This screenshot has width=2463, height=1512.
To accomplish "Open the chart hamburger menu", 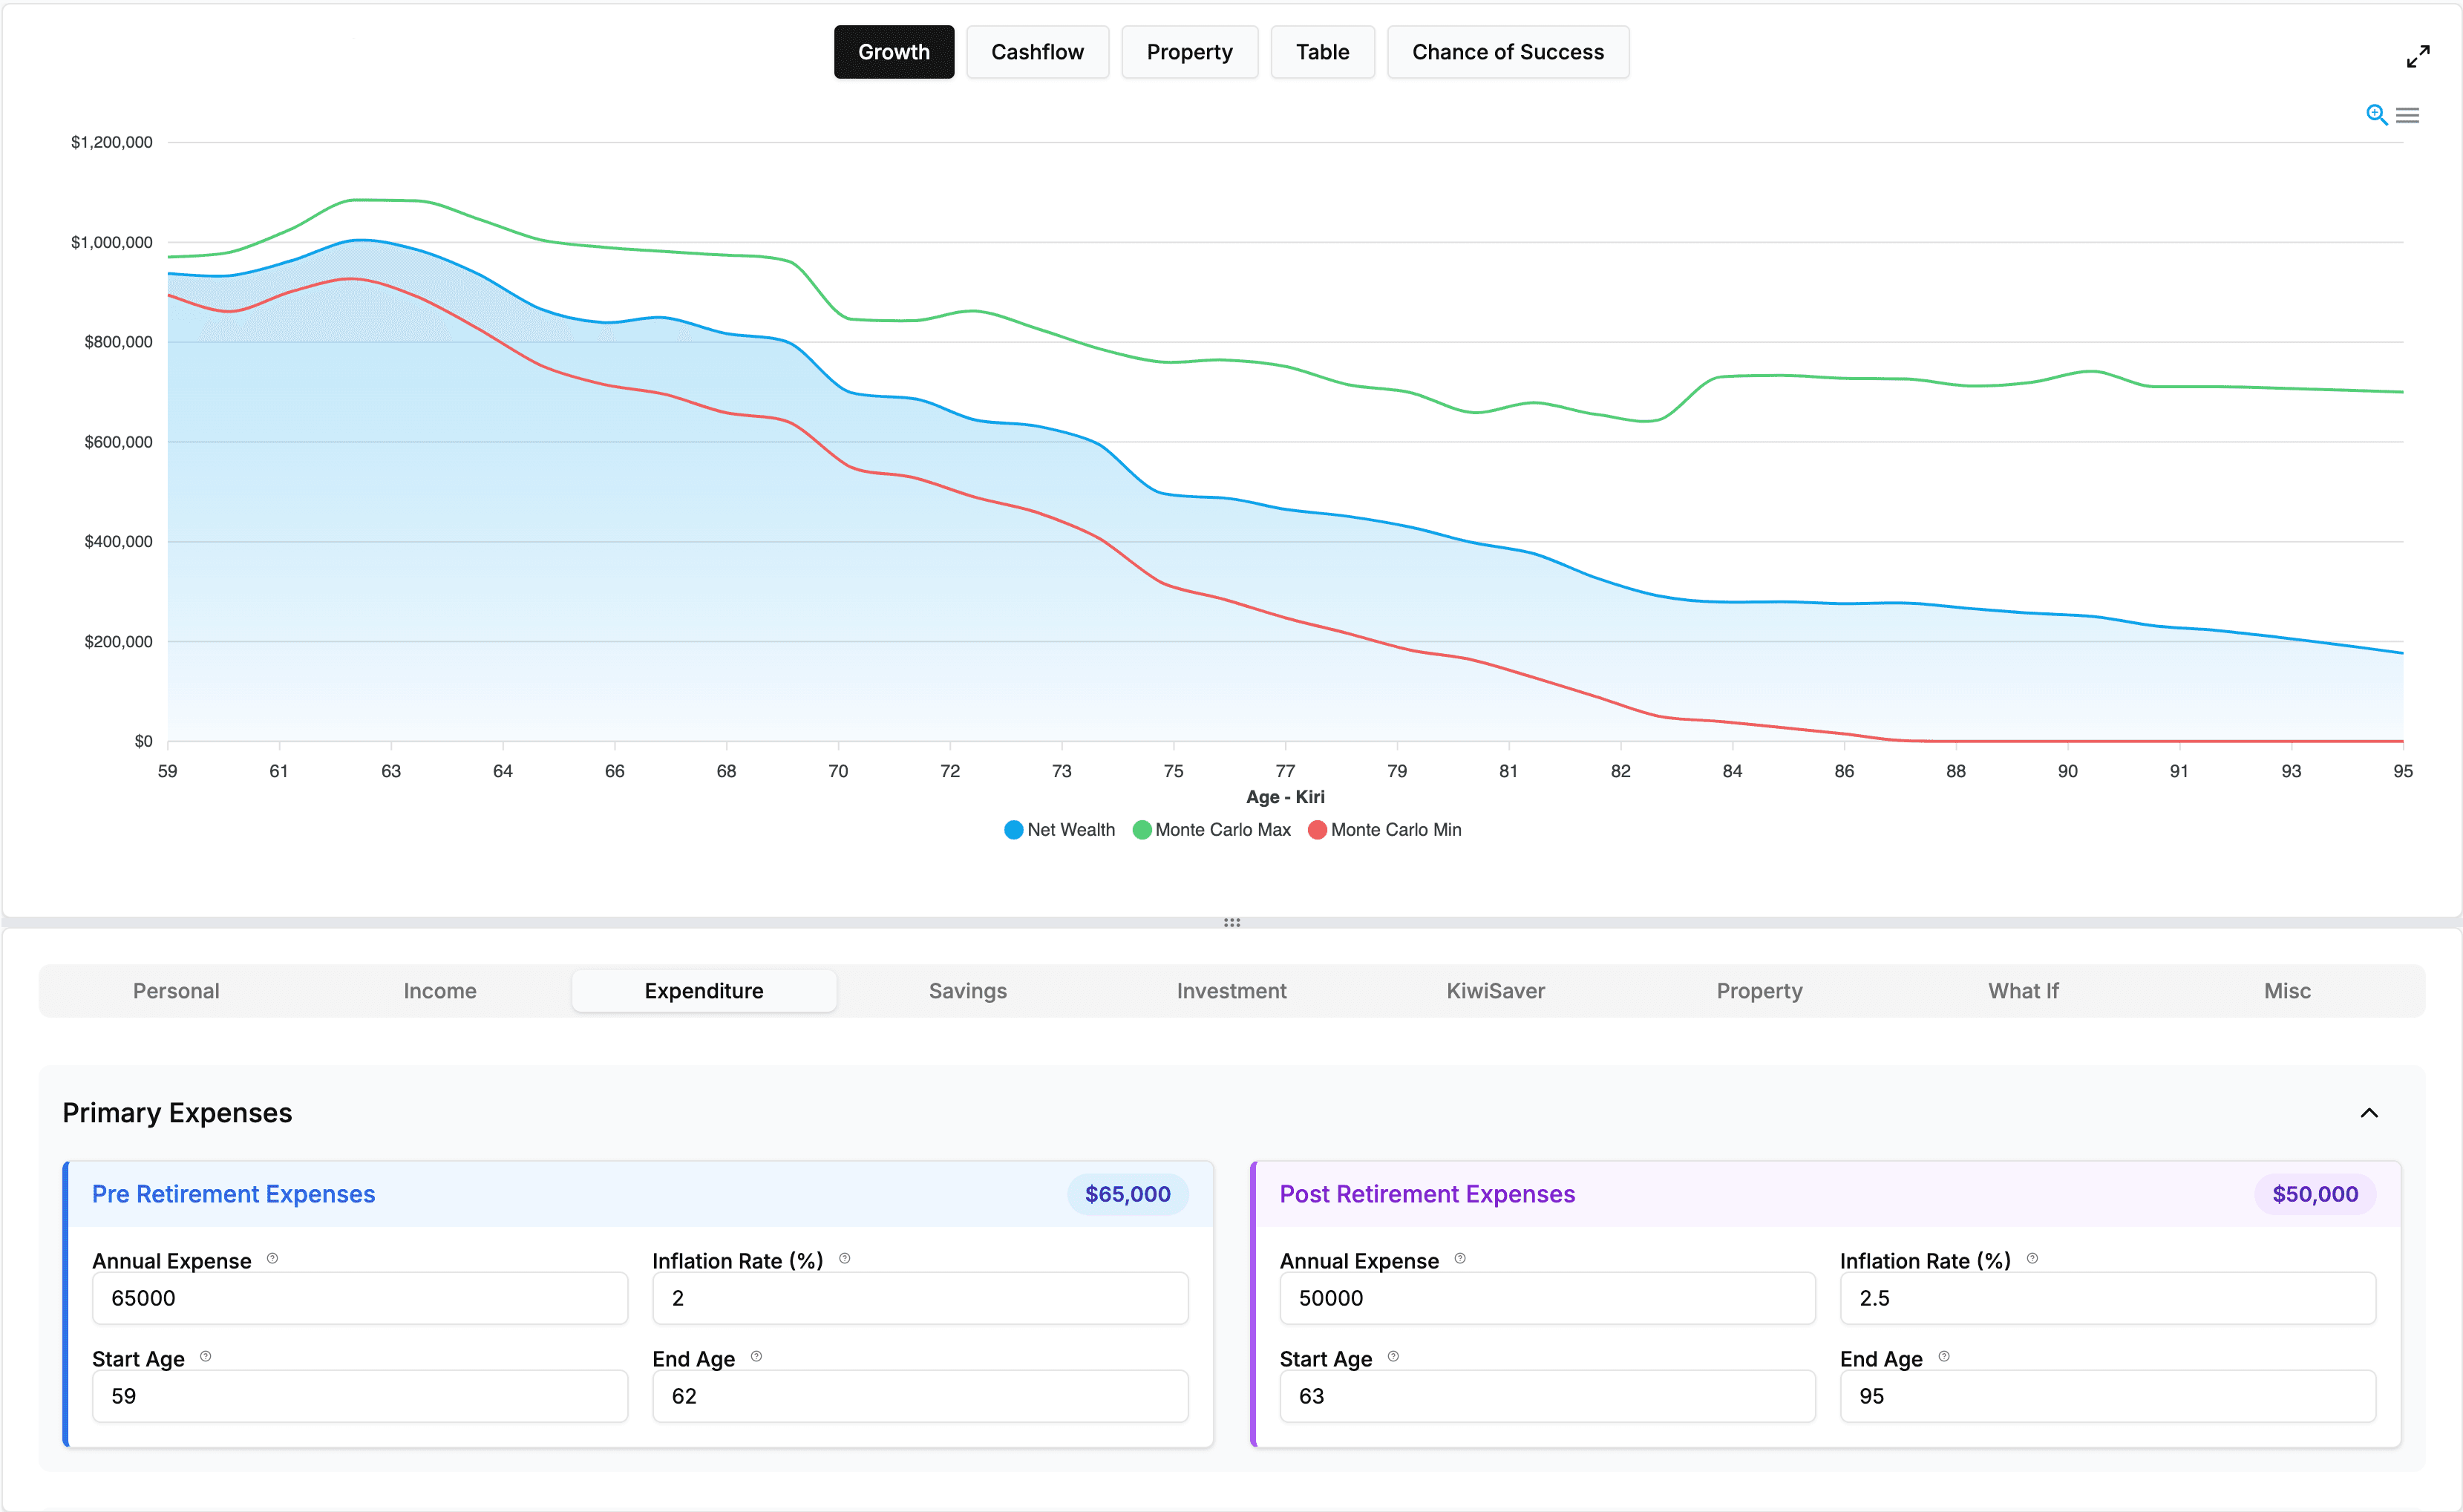I will click(2408, 114).
